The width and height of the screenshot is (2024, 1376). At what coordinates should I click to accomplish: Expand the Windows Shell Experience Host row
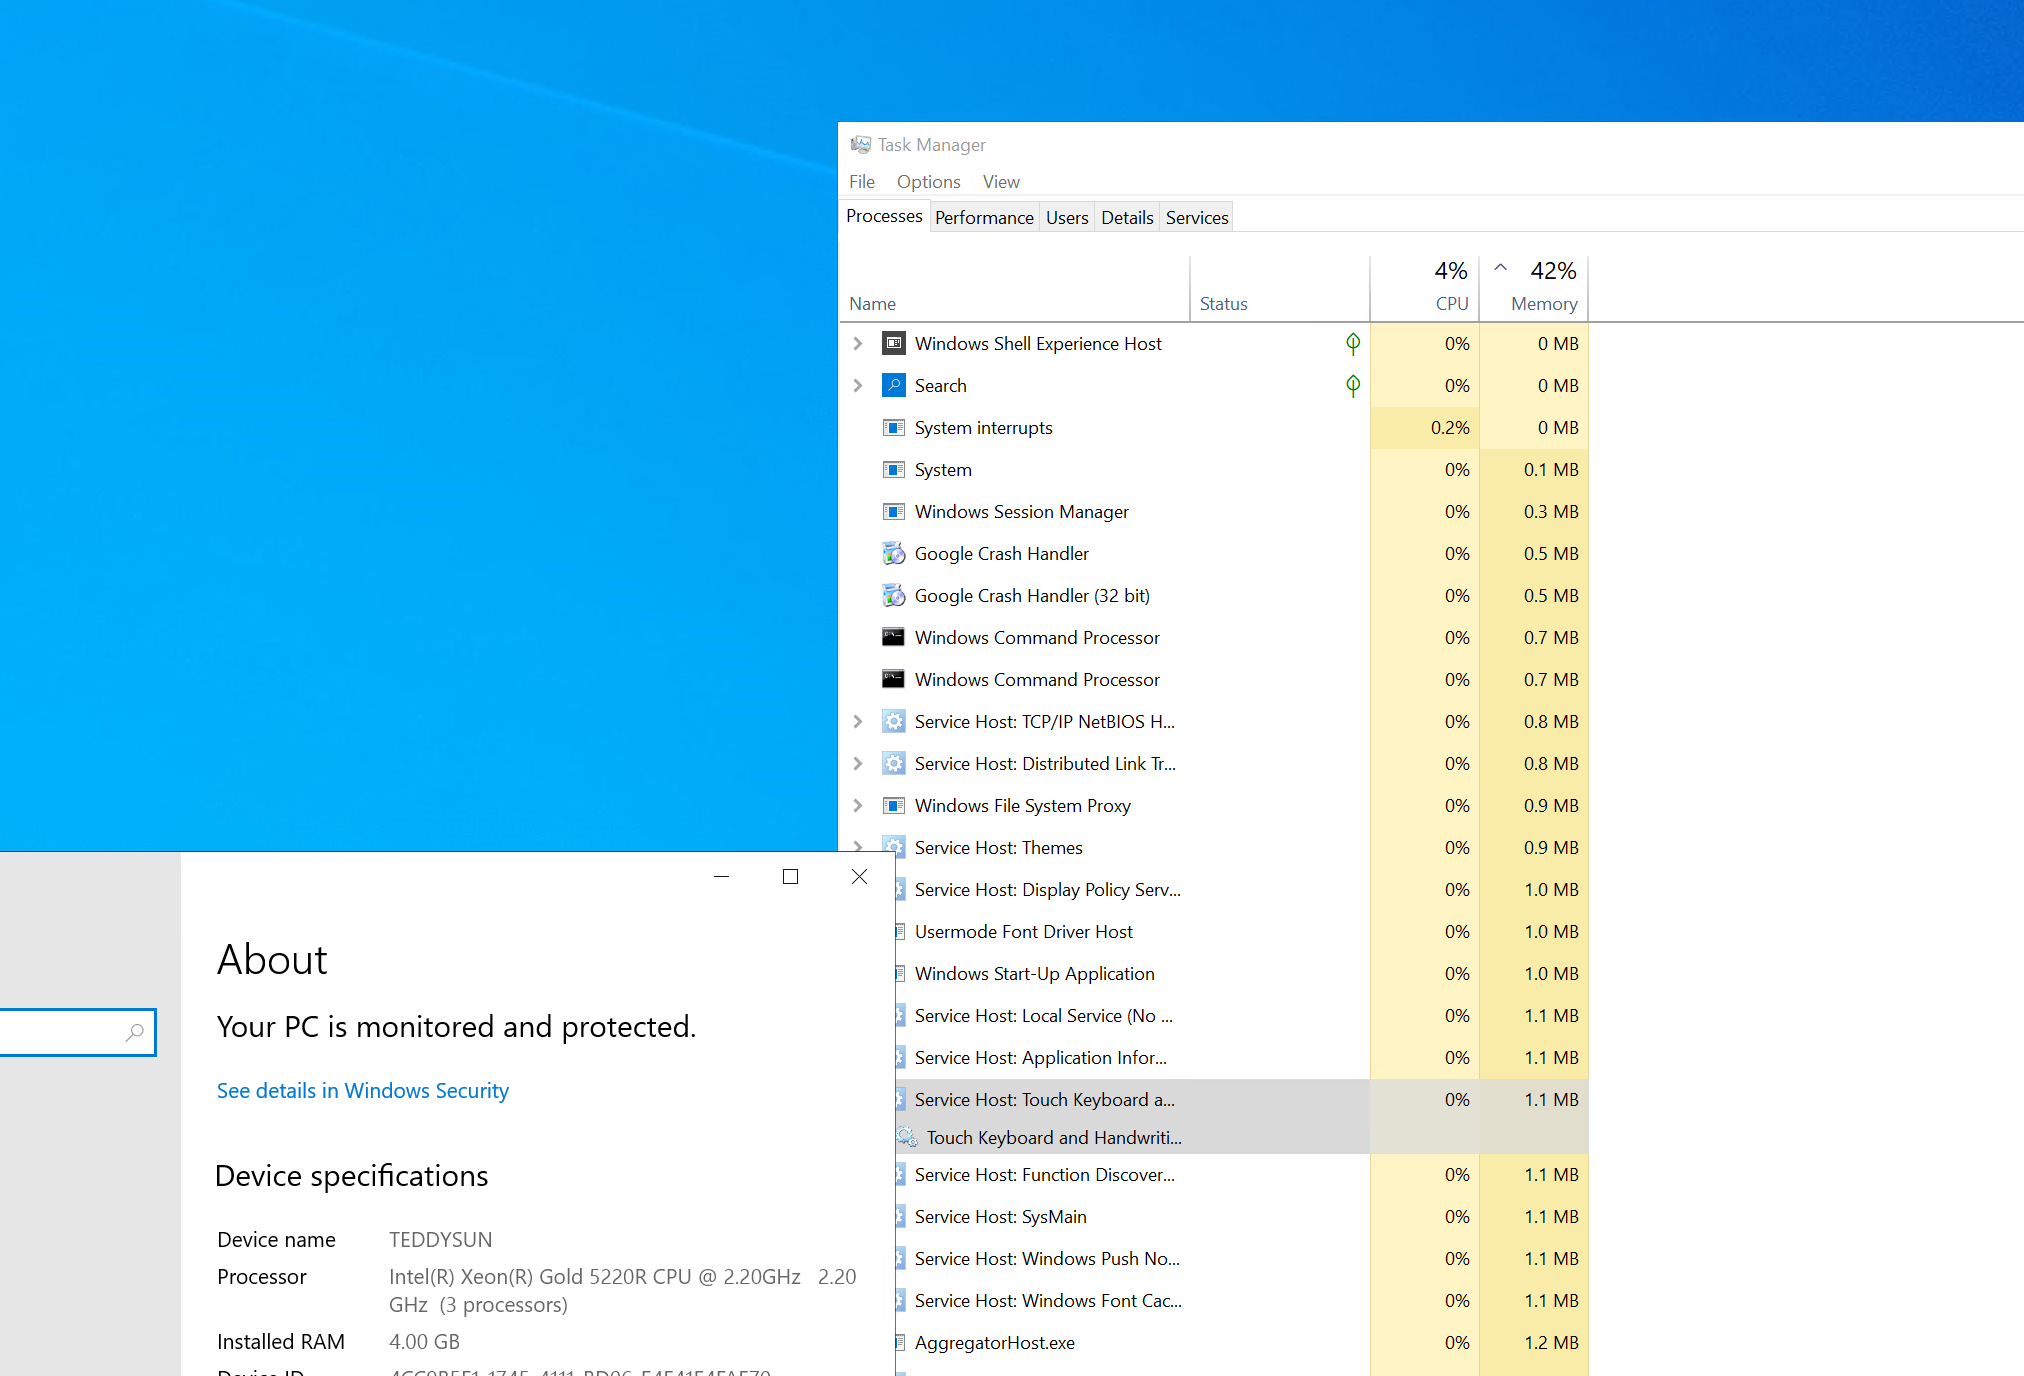(858, 343)
